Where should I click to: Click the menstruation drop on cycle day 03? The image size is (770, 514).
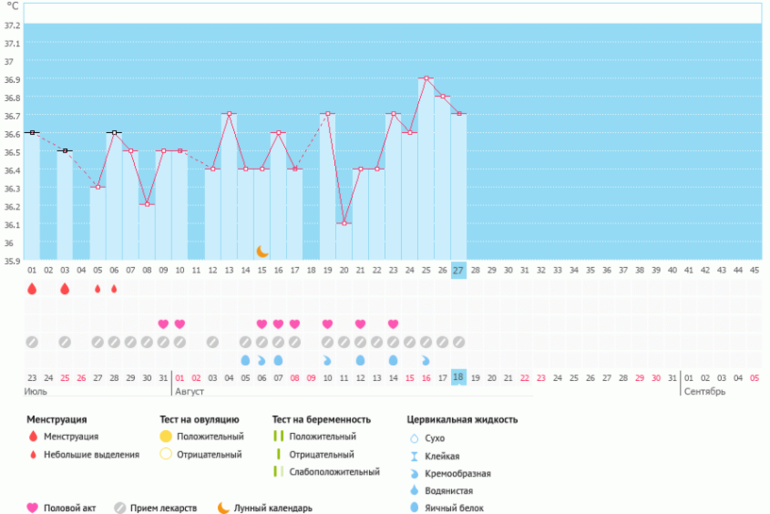click(65, 289)
